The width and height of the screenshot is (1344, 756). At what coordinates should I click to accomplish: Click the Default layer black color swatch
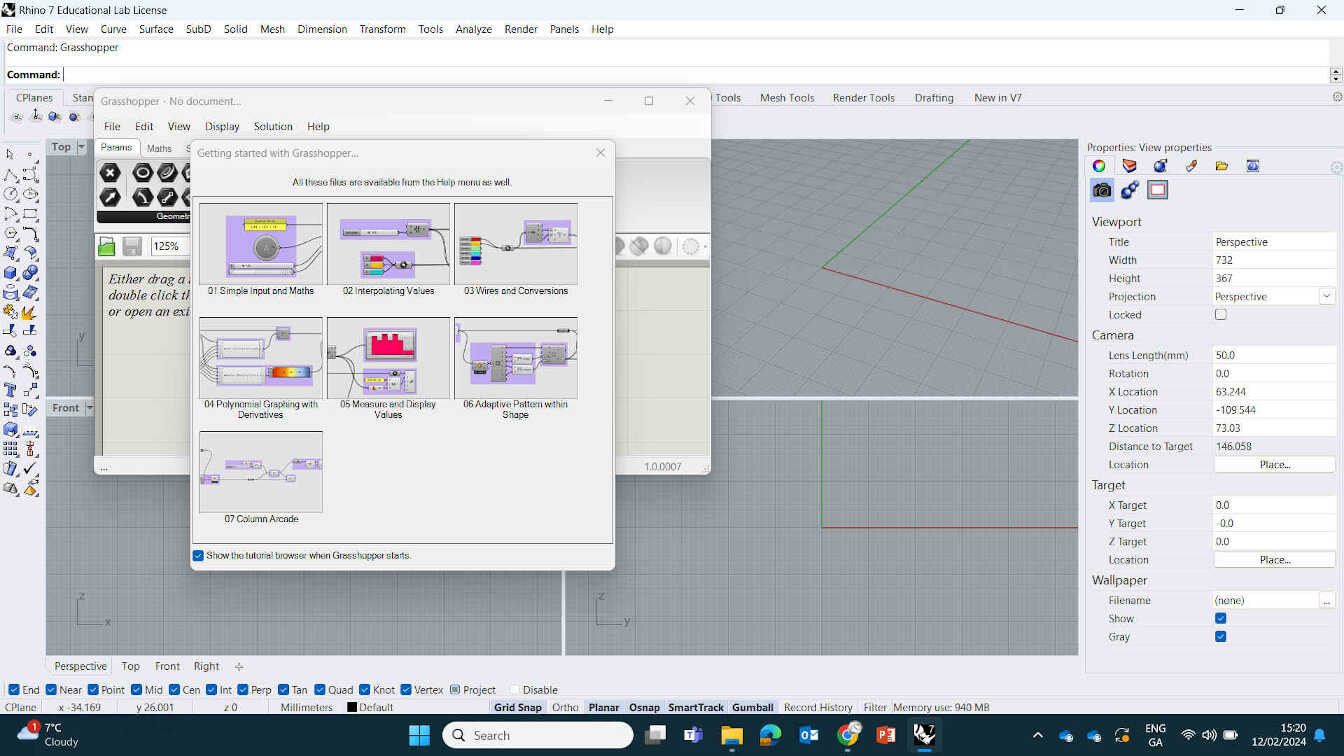[x=352, y=707]
